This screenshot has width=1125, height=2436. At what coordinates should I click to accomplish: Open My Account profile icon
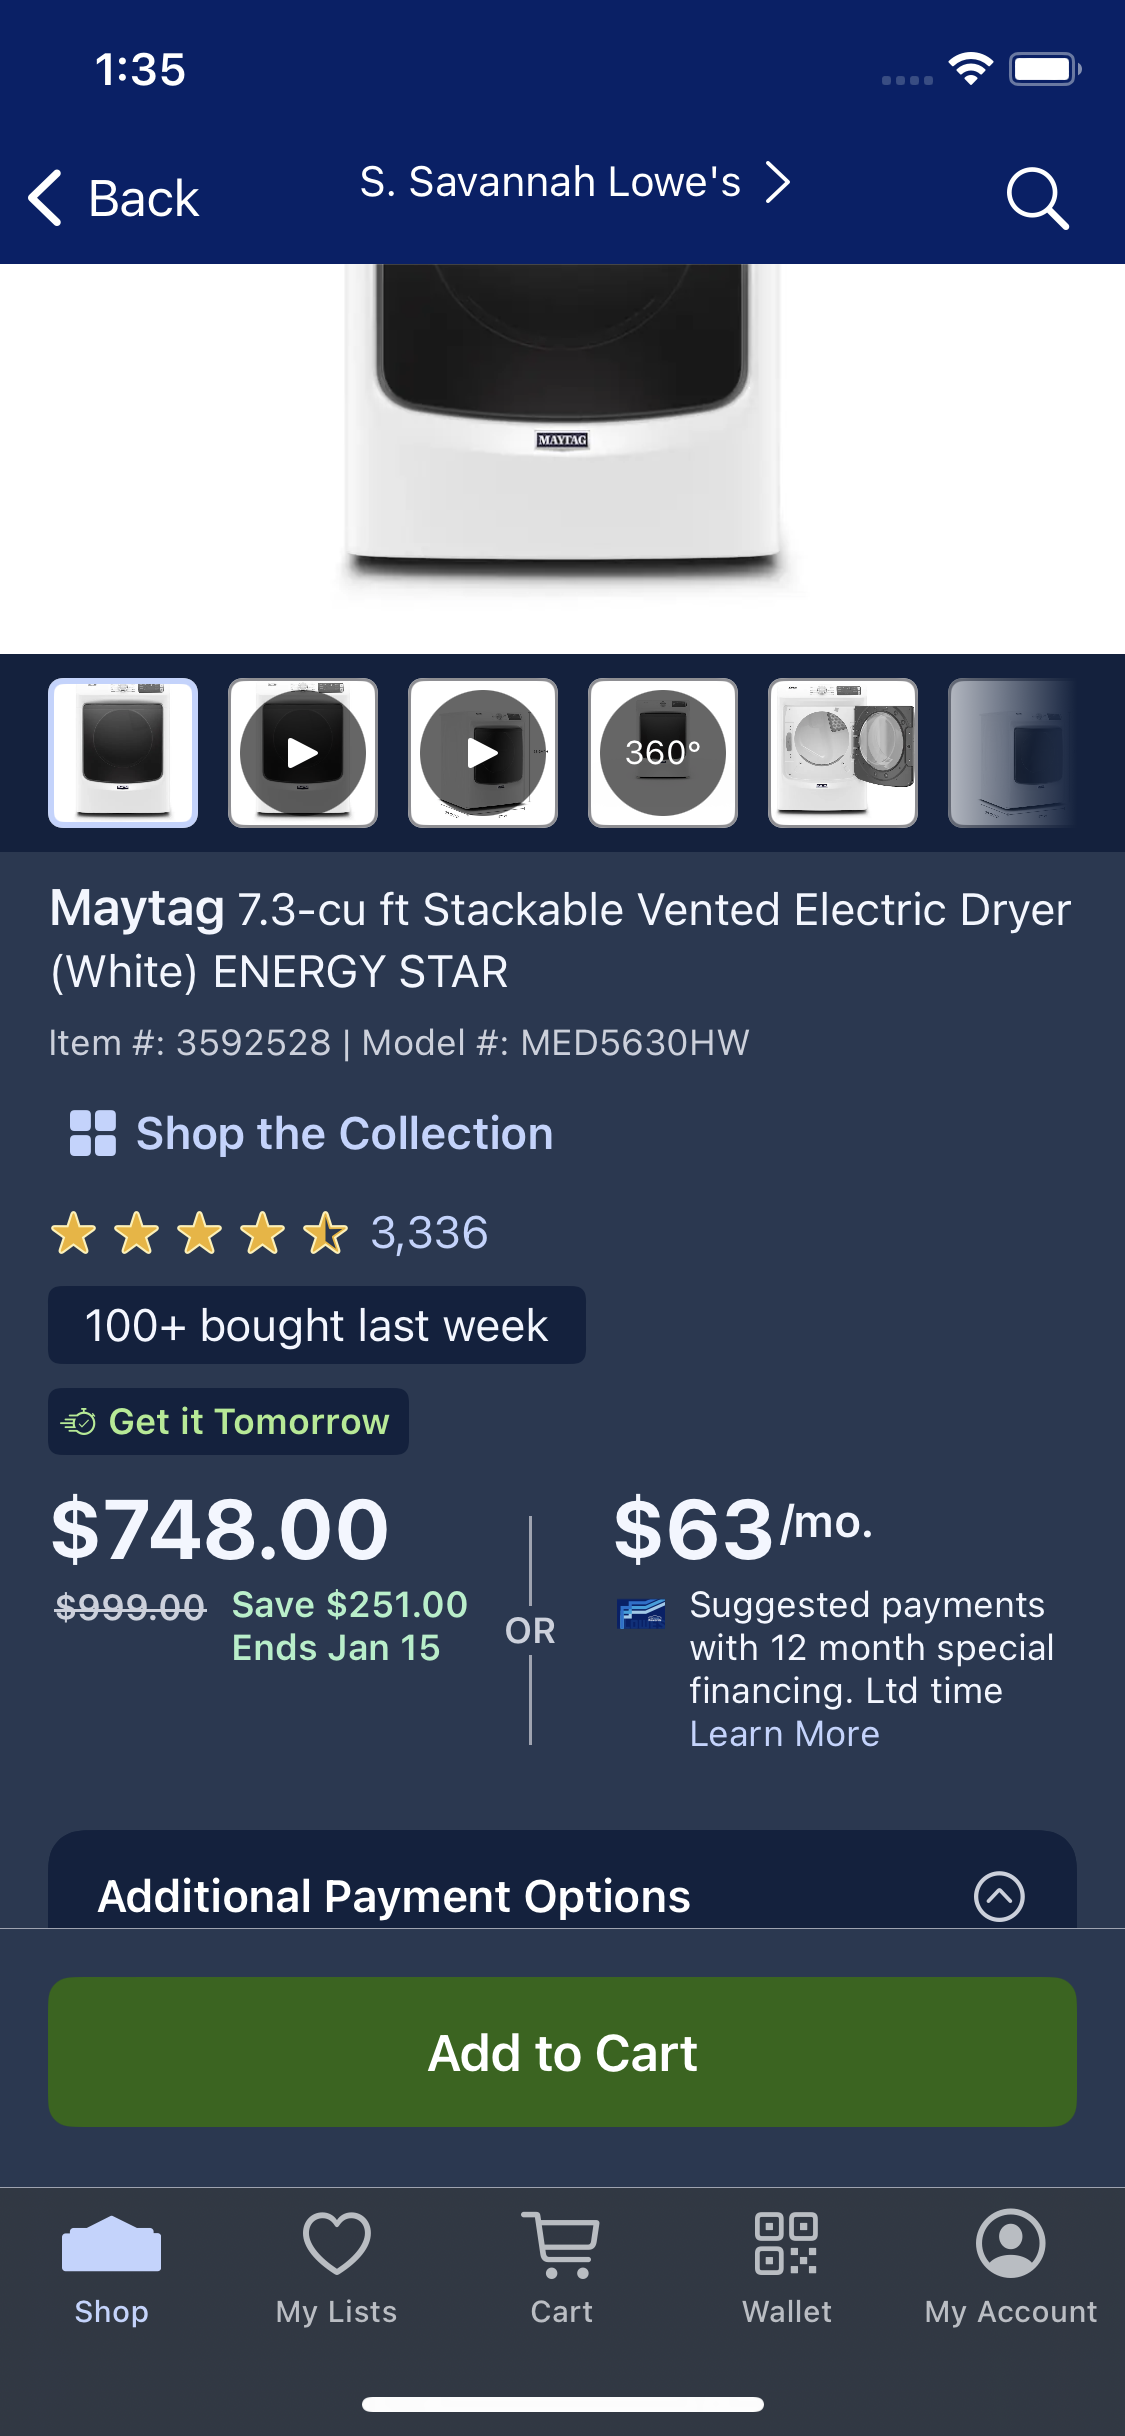(1011, 2243)
